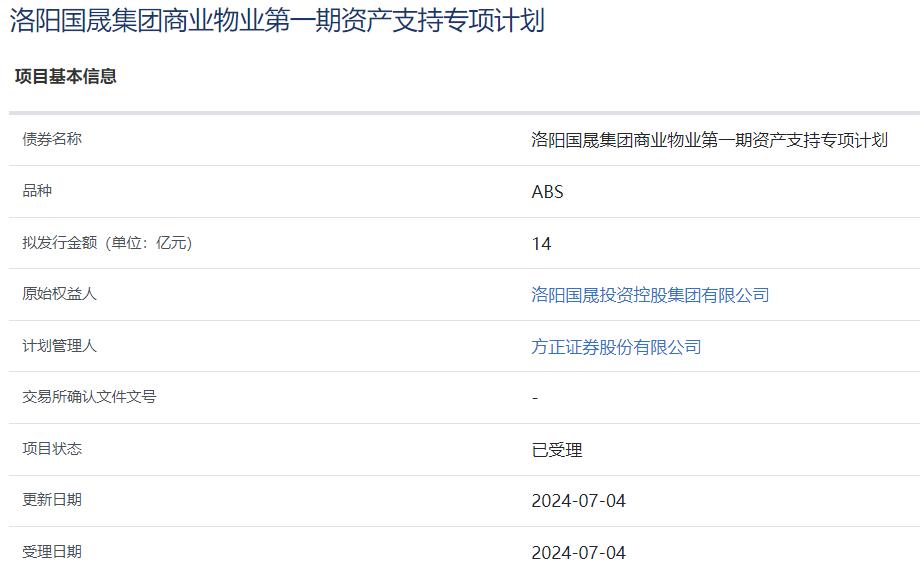Click the 交易所确认文件文号 label
920x572 pixels.
click(x=89, y=397)
